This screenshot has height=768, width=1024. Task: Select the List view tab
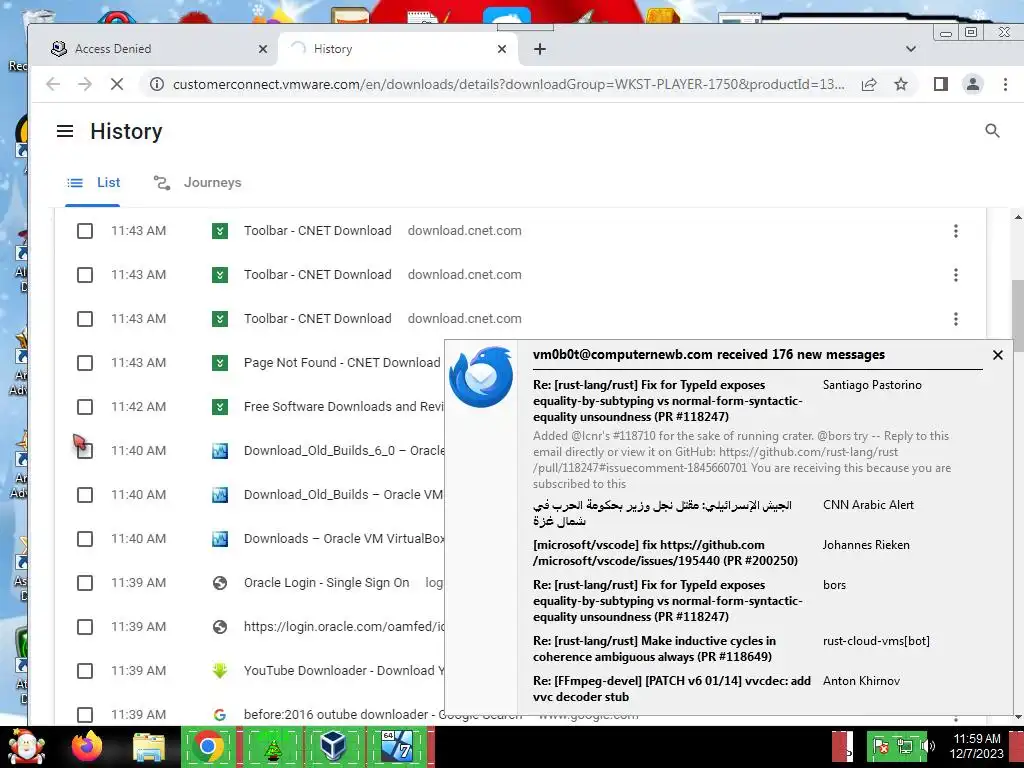(x=93, y=183)
